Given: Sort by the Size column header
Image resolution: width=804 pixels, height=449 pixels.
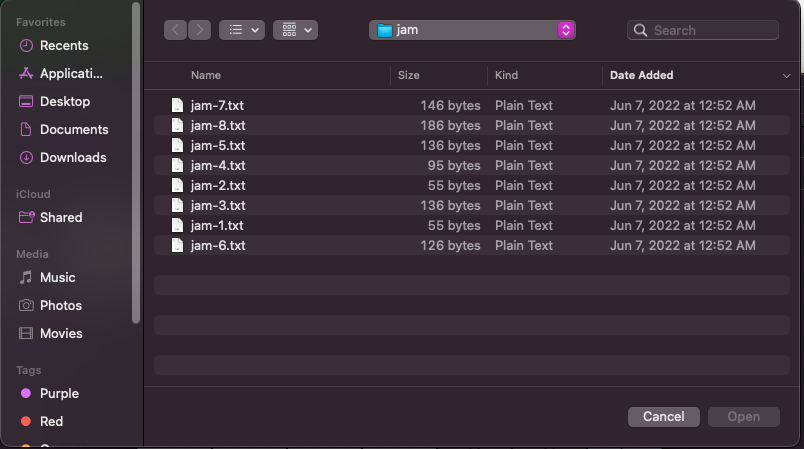Looking at the screenshot, I should click(409, 75).
